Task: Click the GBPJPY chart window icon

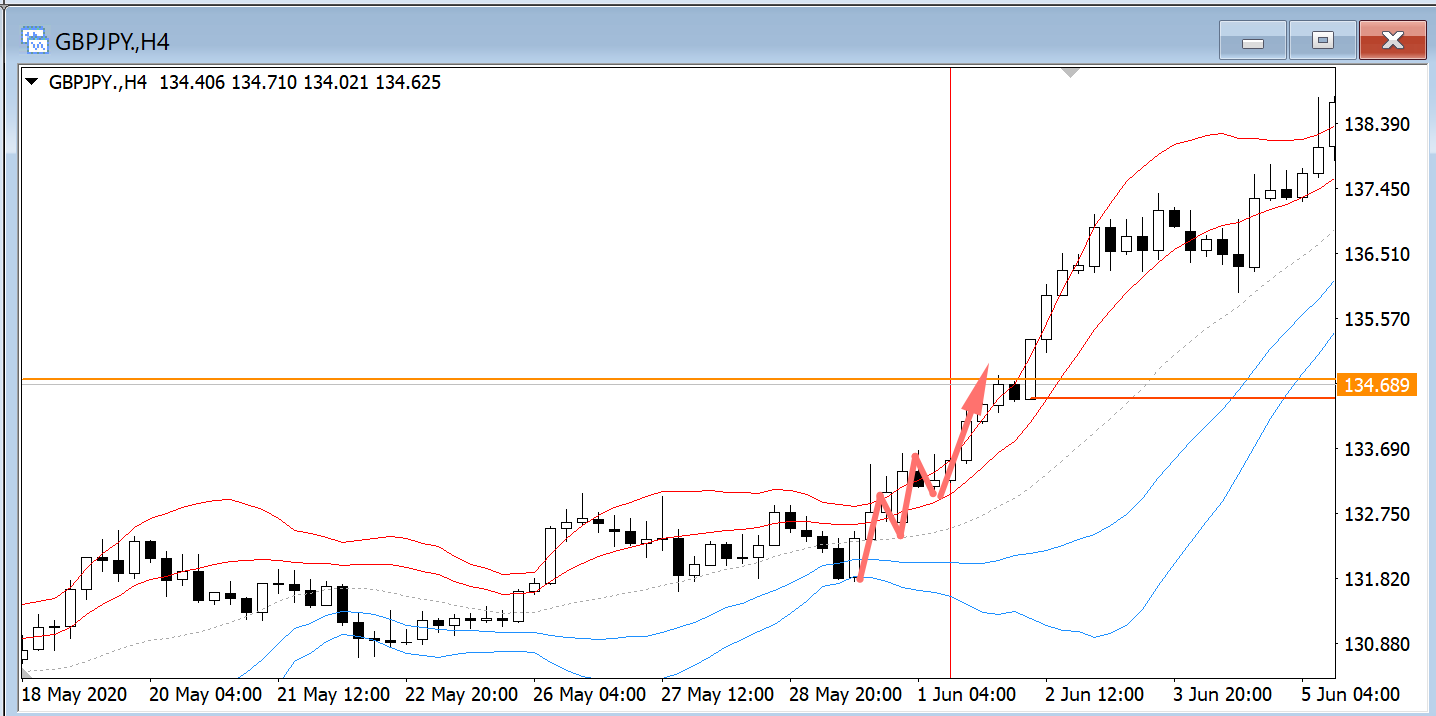Action: click(35, 41)
